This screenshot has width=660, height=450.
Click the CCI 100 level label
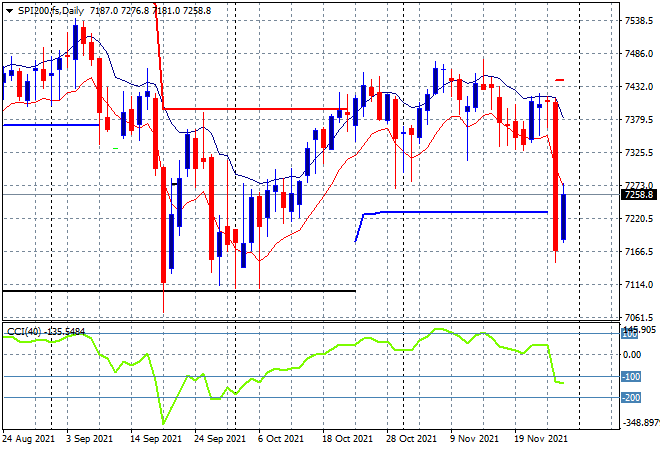click(630, 335)
